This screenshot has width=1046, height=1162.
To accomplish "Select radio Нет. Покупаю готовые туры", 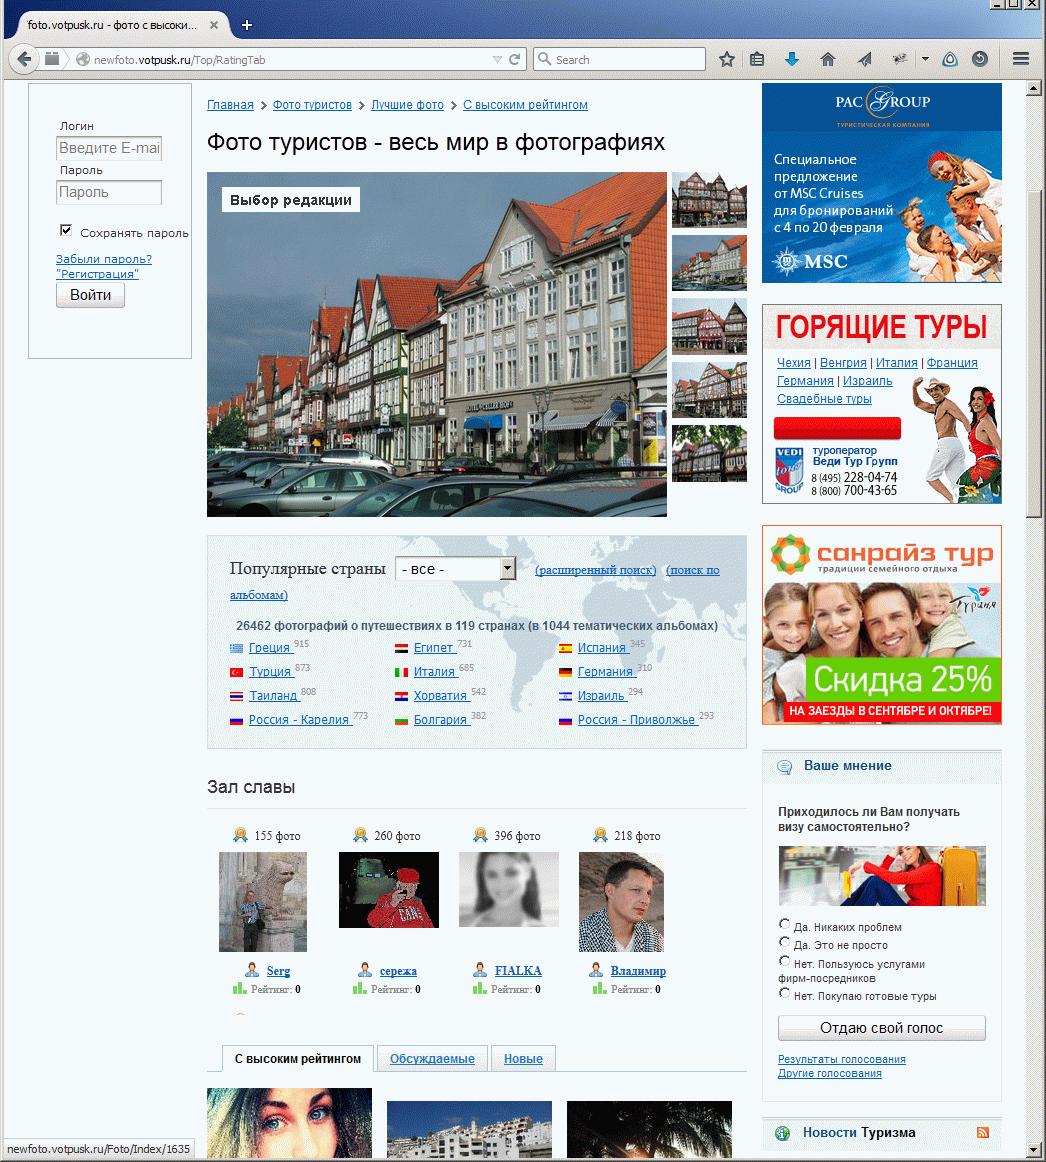I will pos(784,993).
